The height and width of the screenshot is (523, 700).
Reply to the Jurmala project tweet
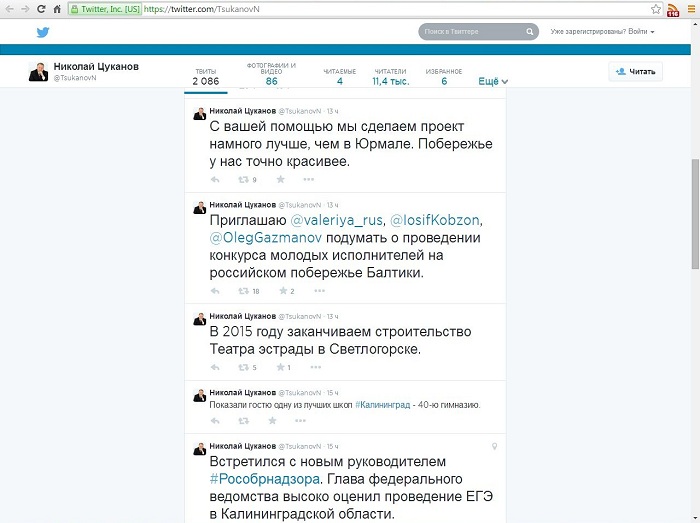tap(215, 179)
